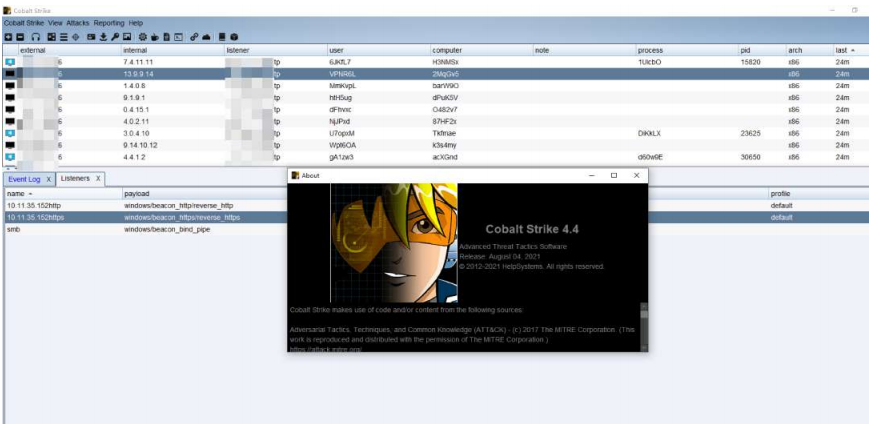Click the About dialog vertical scrollbar
The image size is (872, 426).
[x=644, y=326]
